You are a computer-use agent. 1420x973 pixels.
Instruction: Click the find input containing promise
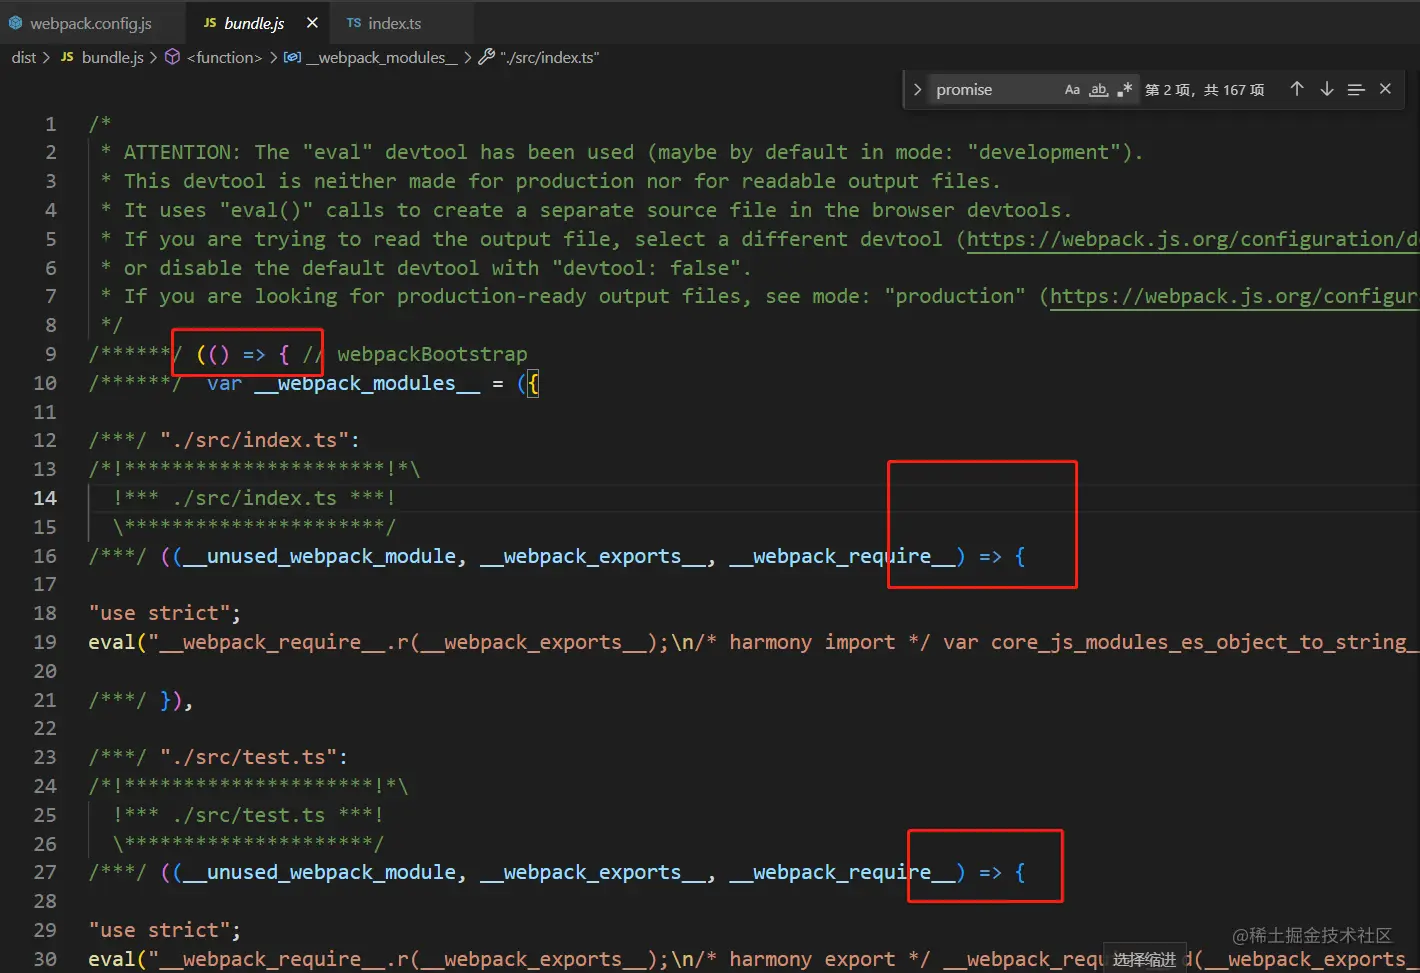(x=992, y=90)
